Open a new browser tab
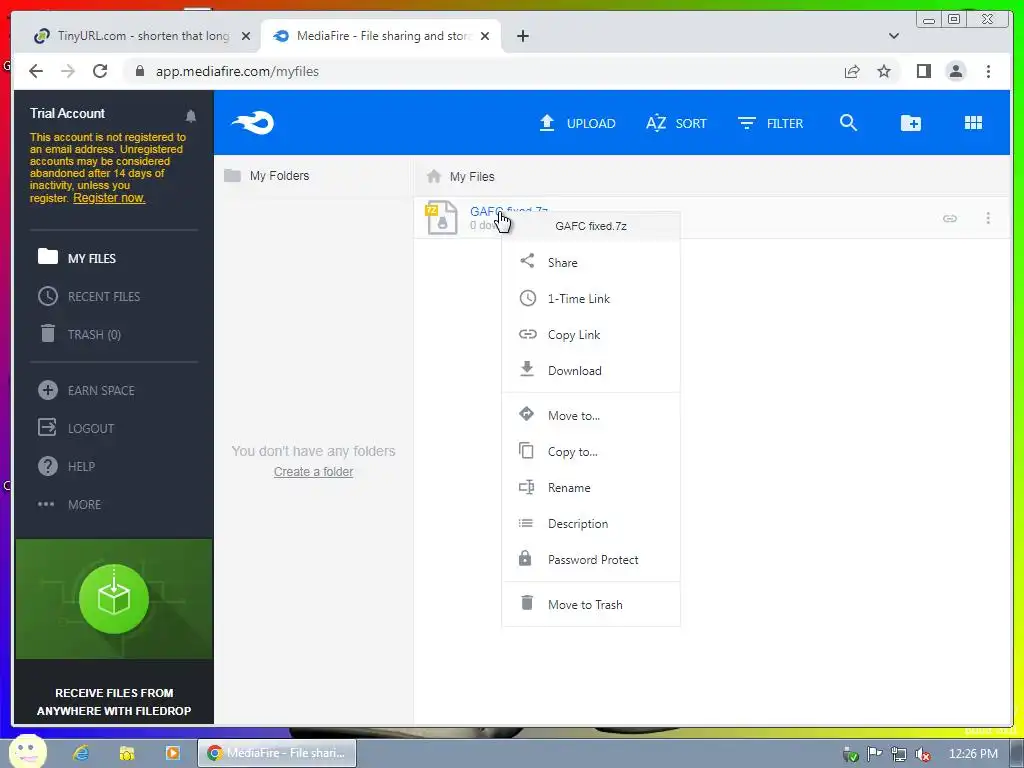 click(522, 36)
